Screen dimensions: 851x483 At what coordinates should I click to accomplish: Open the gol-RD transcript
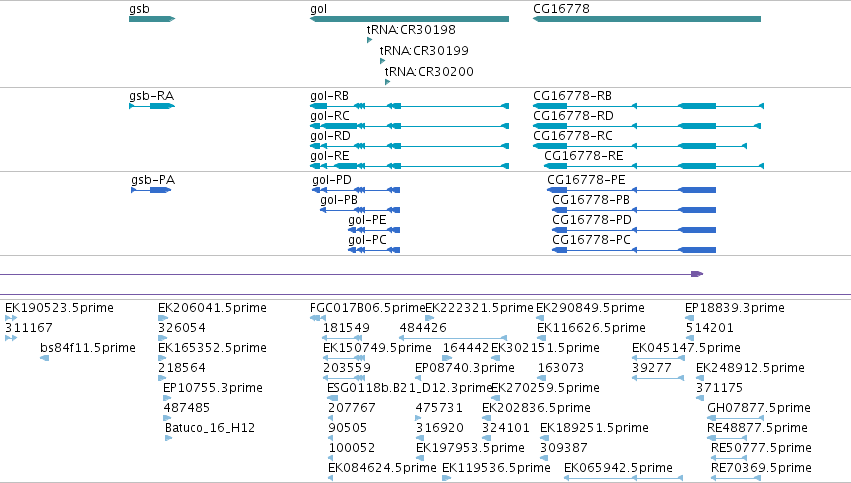(409, 146)
